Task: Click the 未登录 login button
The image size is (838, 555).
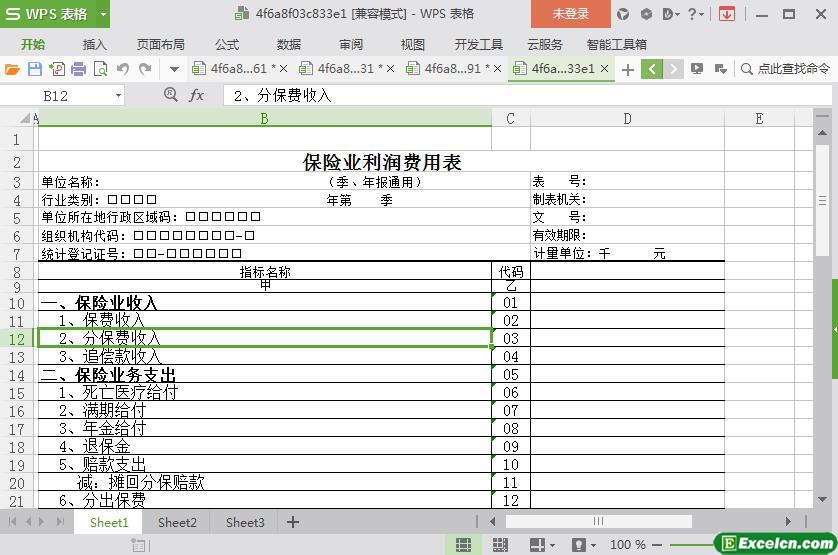Action: pos(571,14)
